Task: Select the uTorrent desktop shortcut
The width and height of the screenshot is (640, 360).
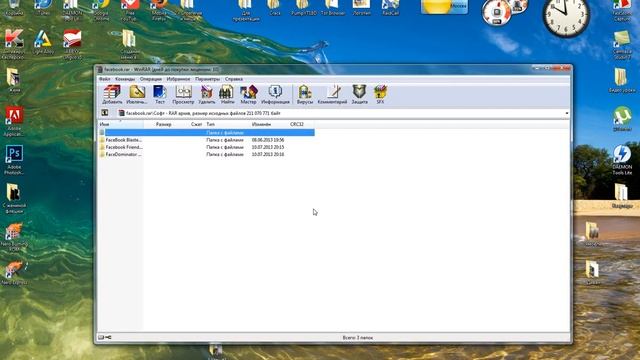Action: 622,119
